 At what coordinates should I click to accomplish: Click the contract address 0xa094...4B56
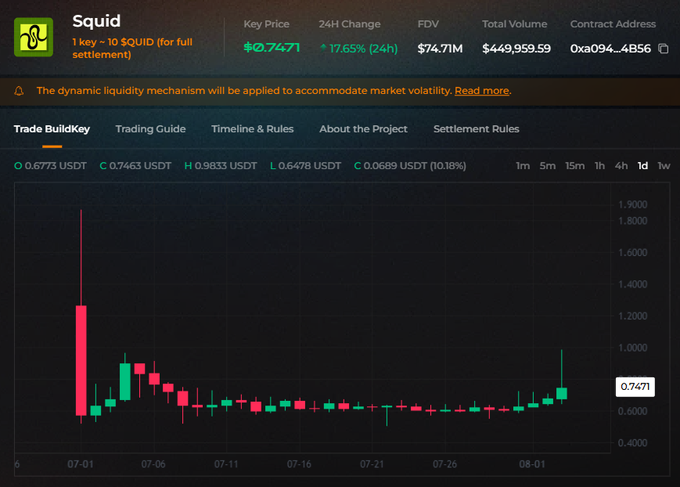(610, 49)
